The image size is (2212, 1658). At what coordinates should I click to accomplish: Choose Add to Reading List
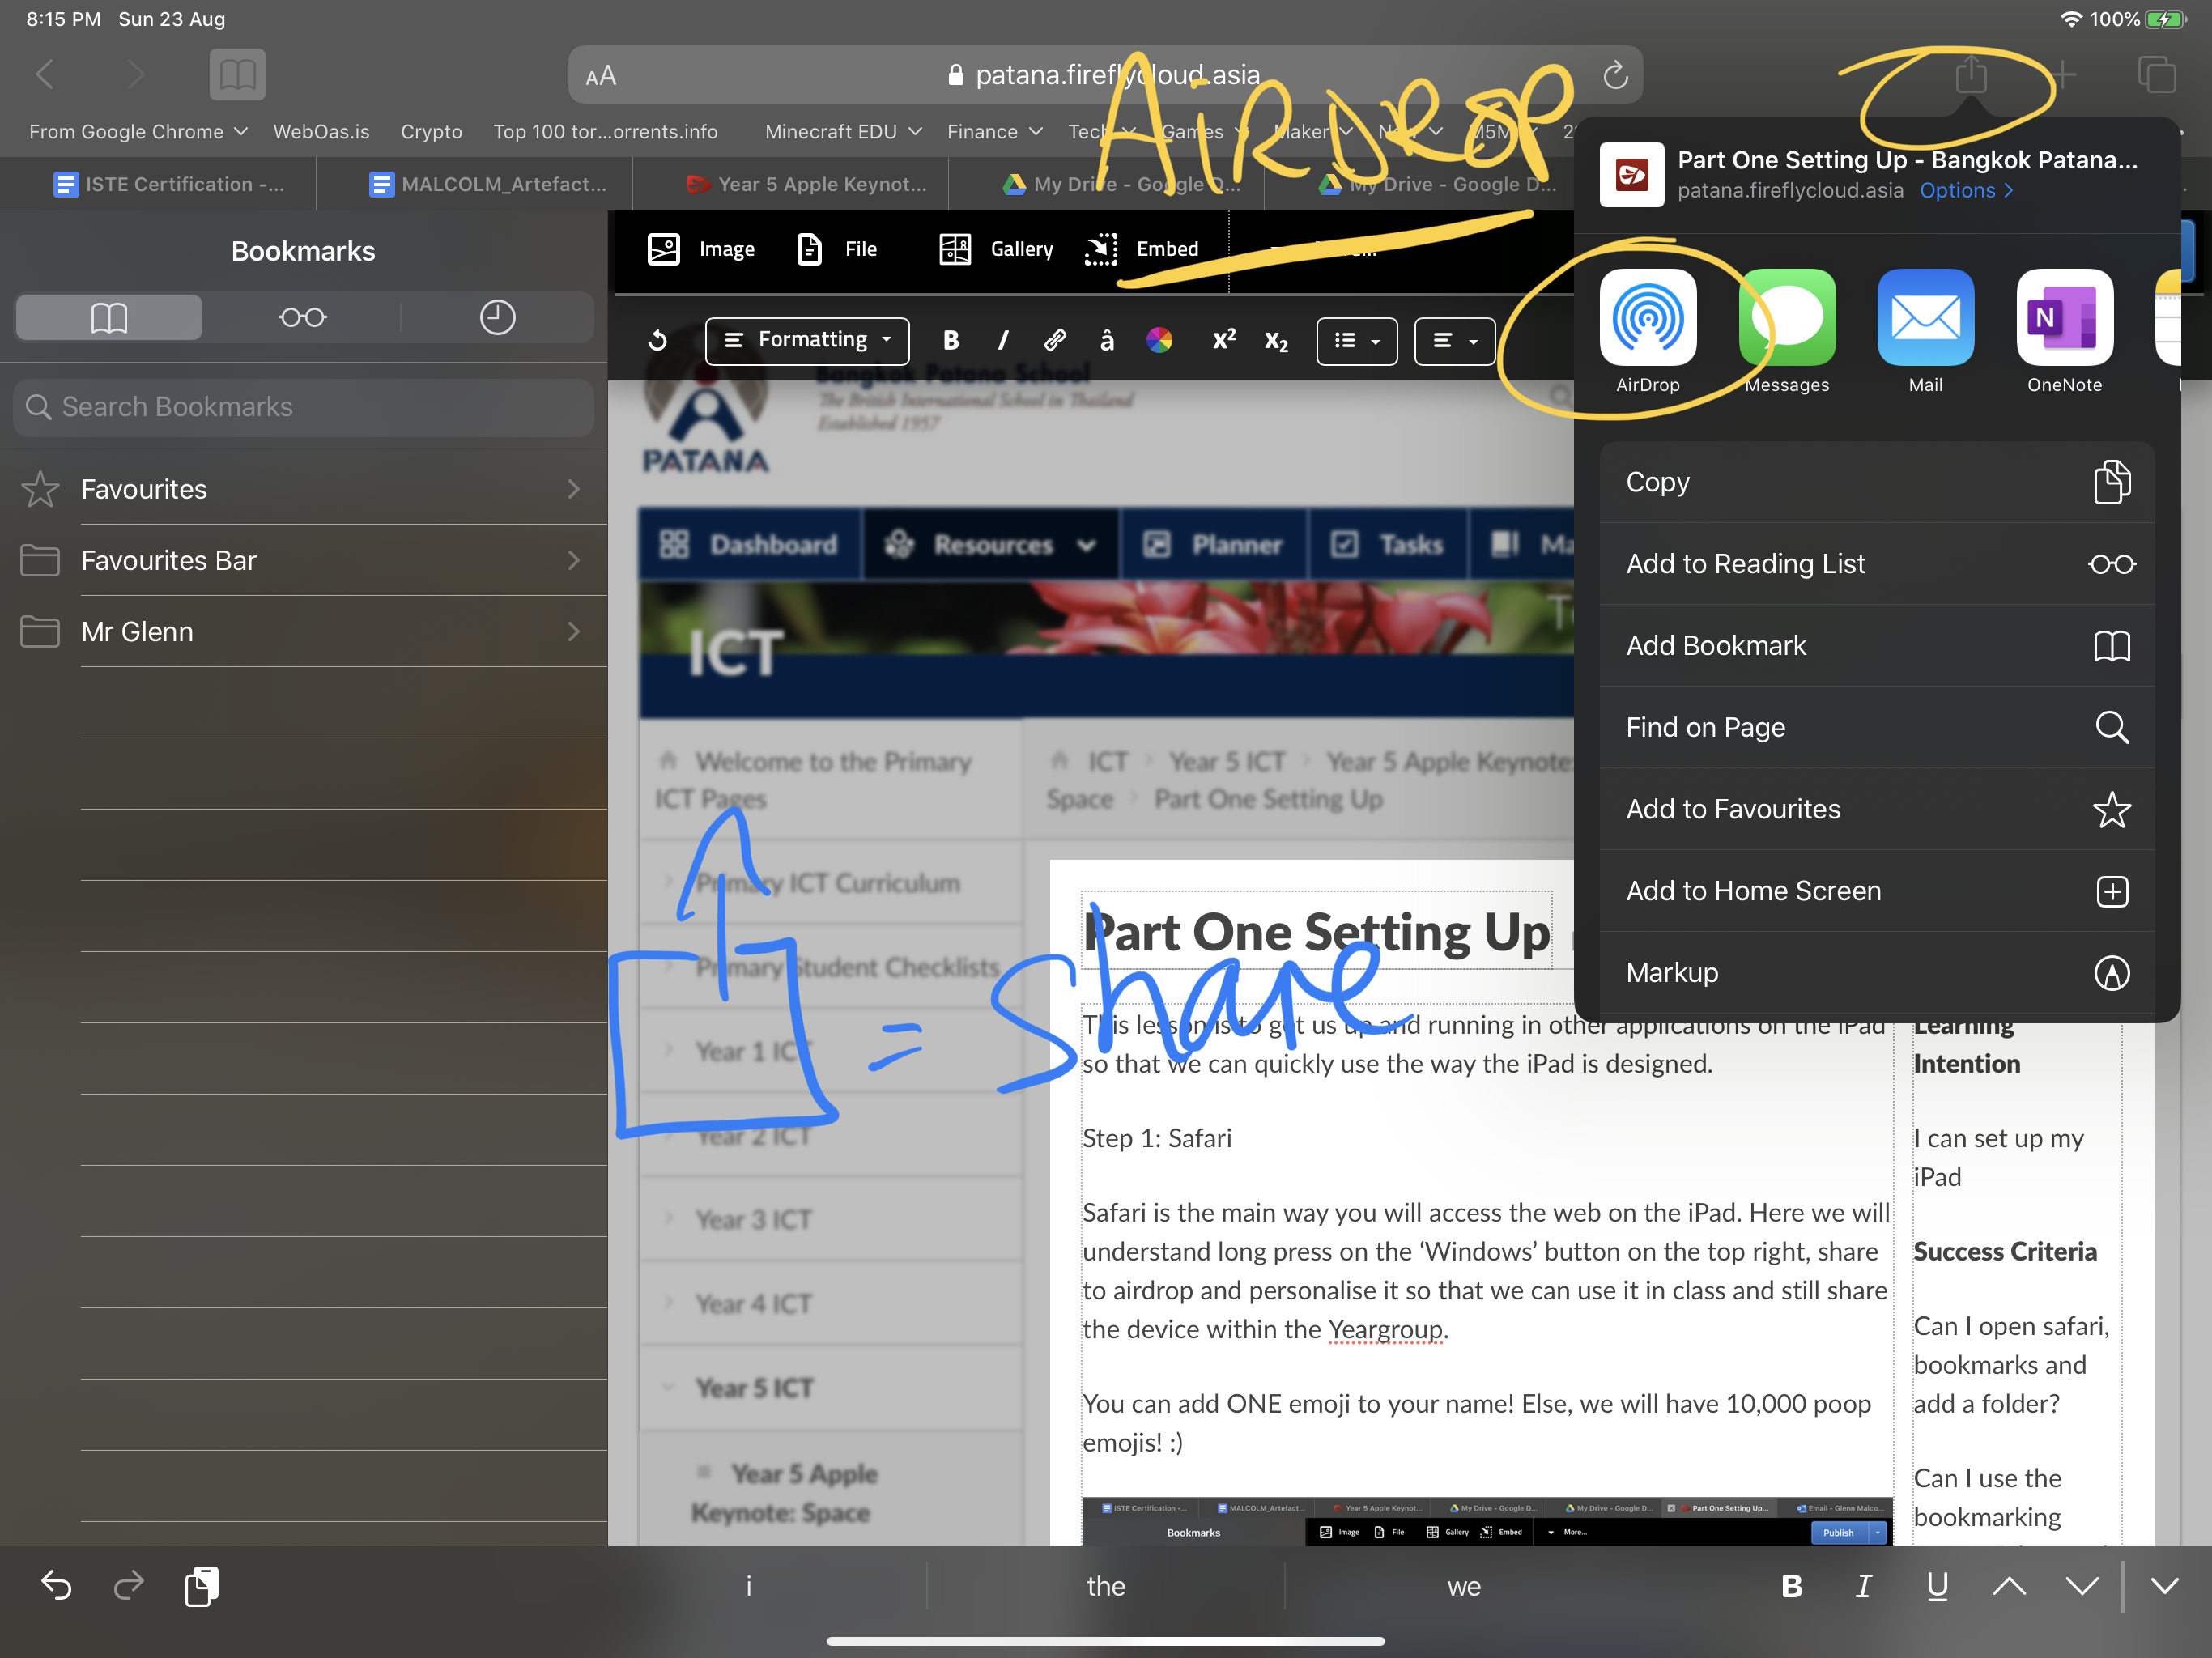tap(1877, 564)
